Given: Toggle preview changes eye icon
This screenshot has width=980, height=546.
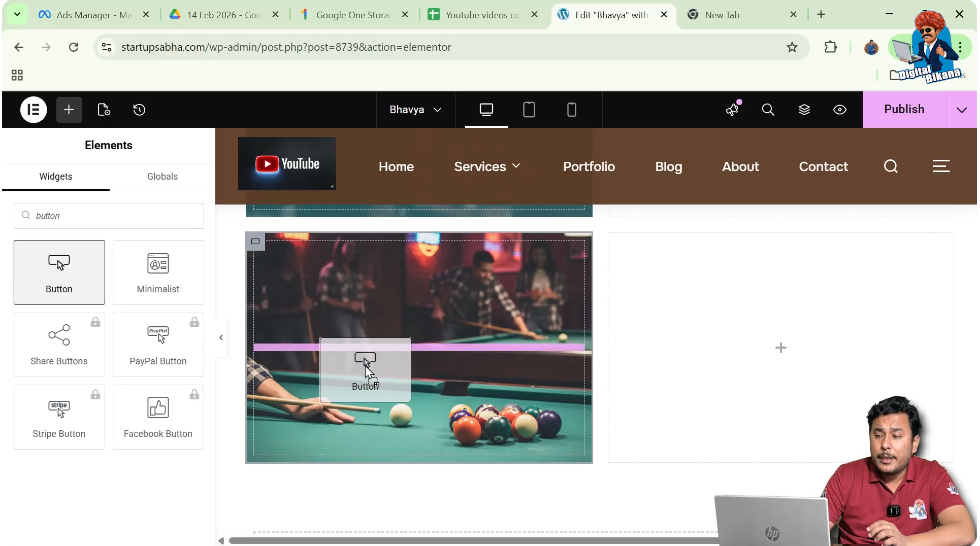Looking at the screenshot, I should coord(840,110).
